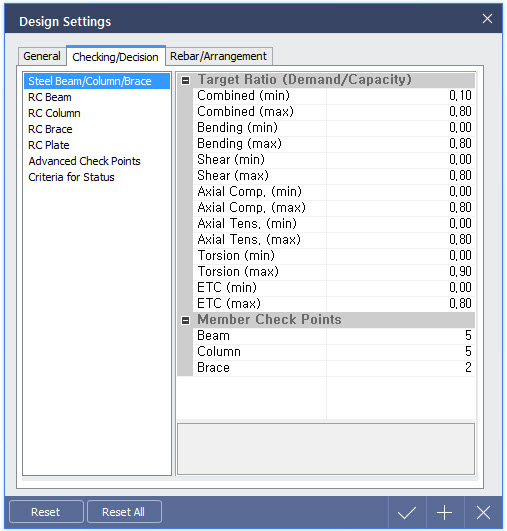
Task: Select Steel Beam/Column/Brace in list
Action: [x=97, y=81]
